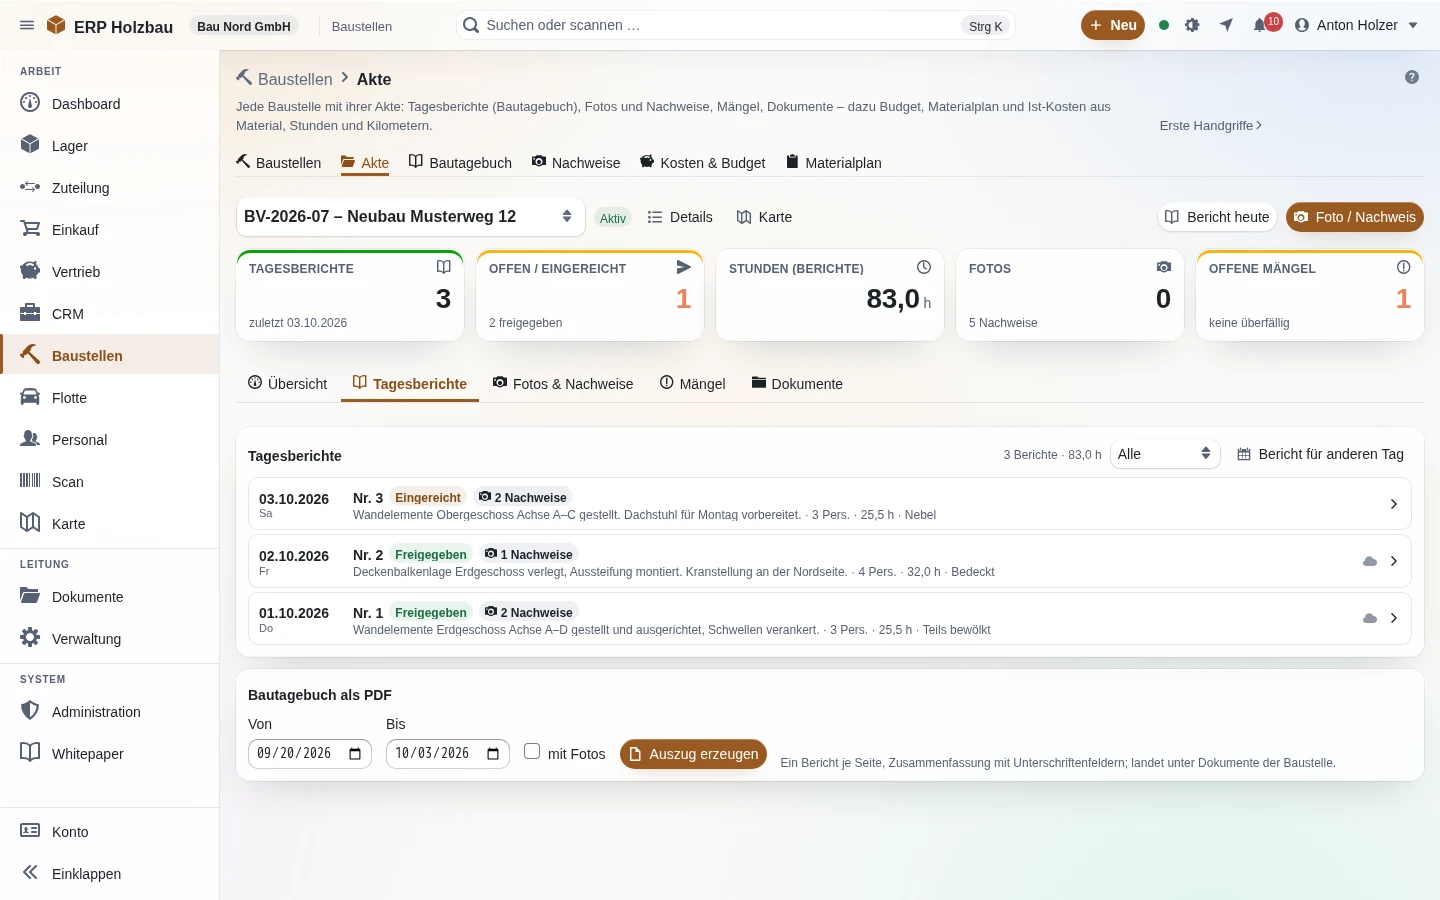1440x900 pixels.
Task: Expand the report row Nr. 1 chevron
Action: click(x=1394, y=618)
